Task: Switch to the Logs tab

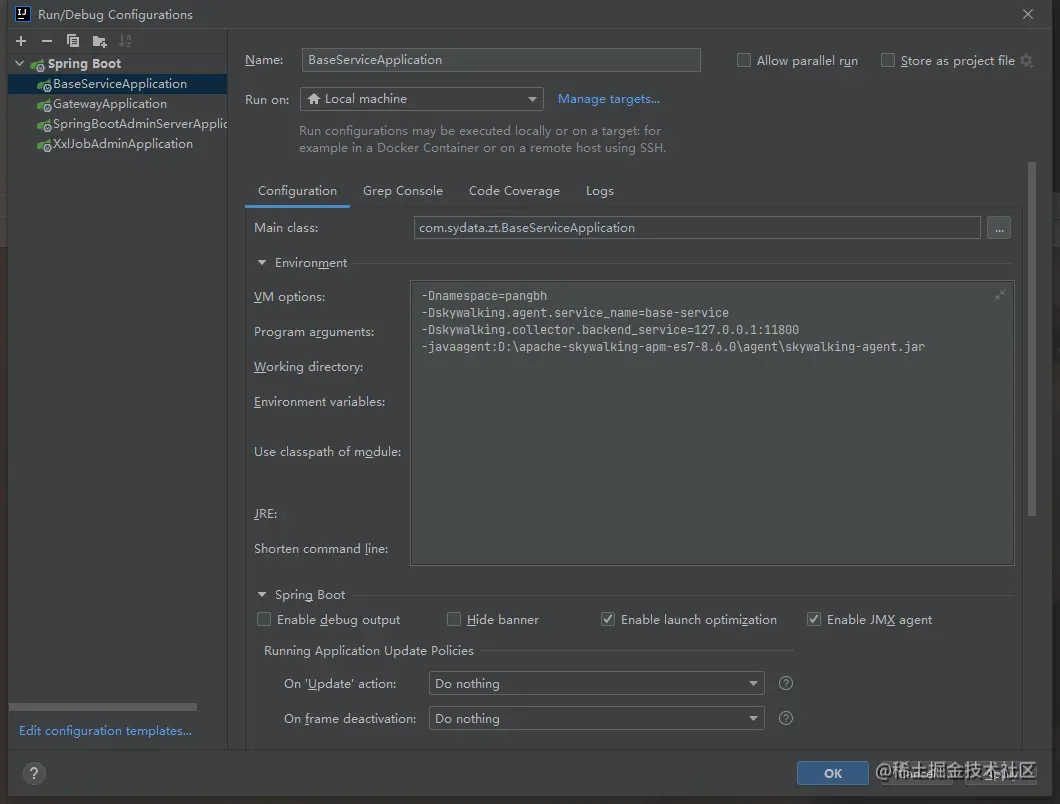Action: [600, 191]
